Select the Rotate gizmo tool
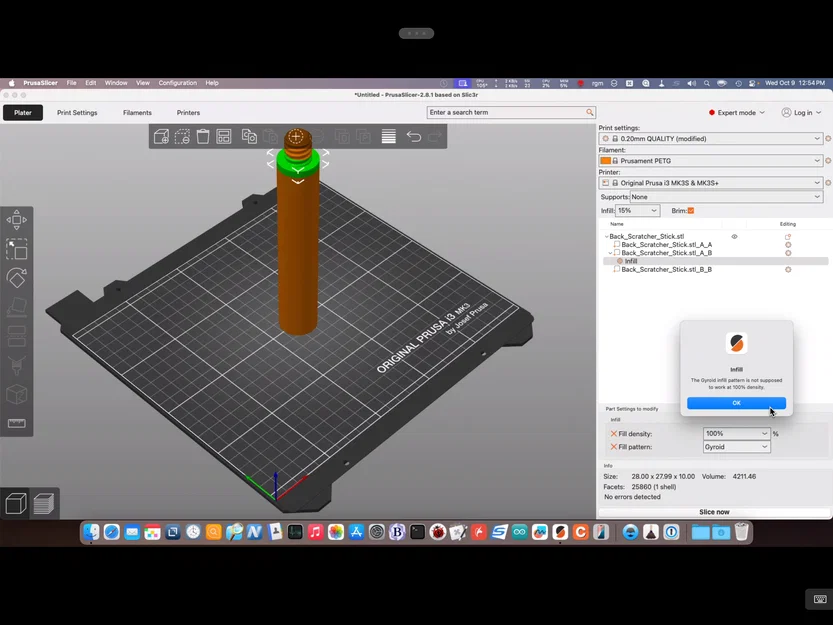The width and height of the screenshot is (833, 625). point(16,277)
